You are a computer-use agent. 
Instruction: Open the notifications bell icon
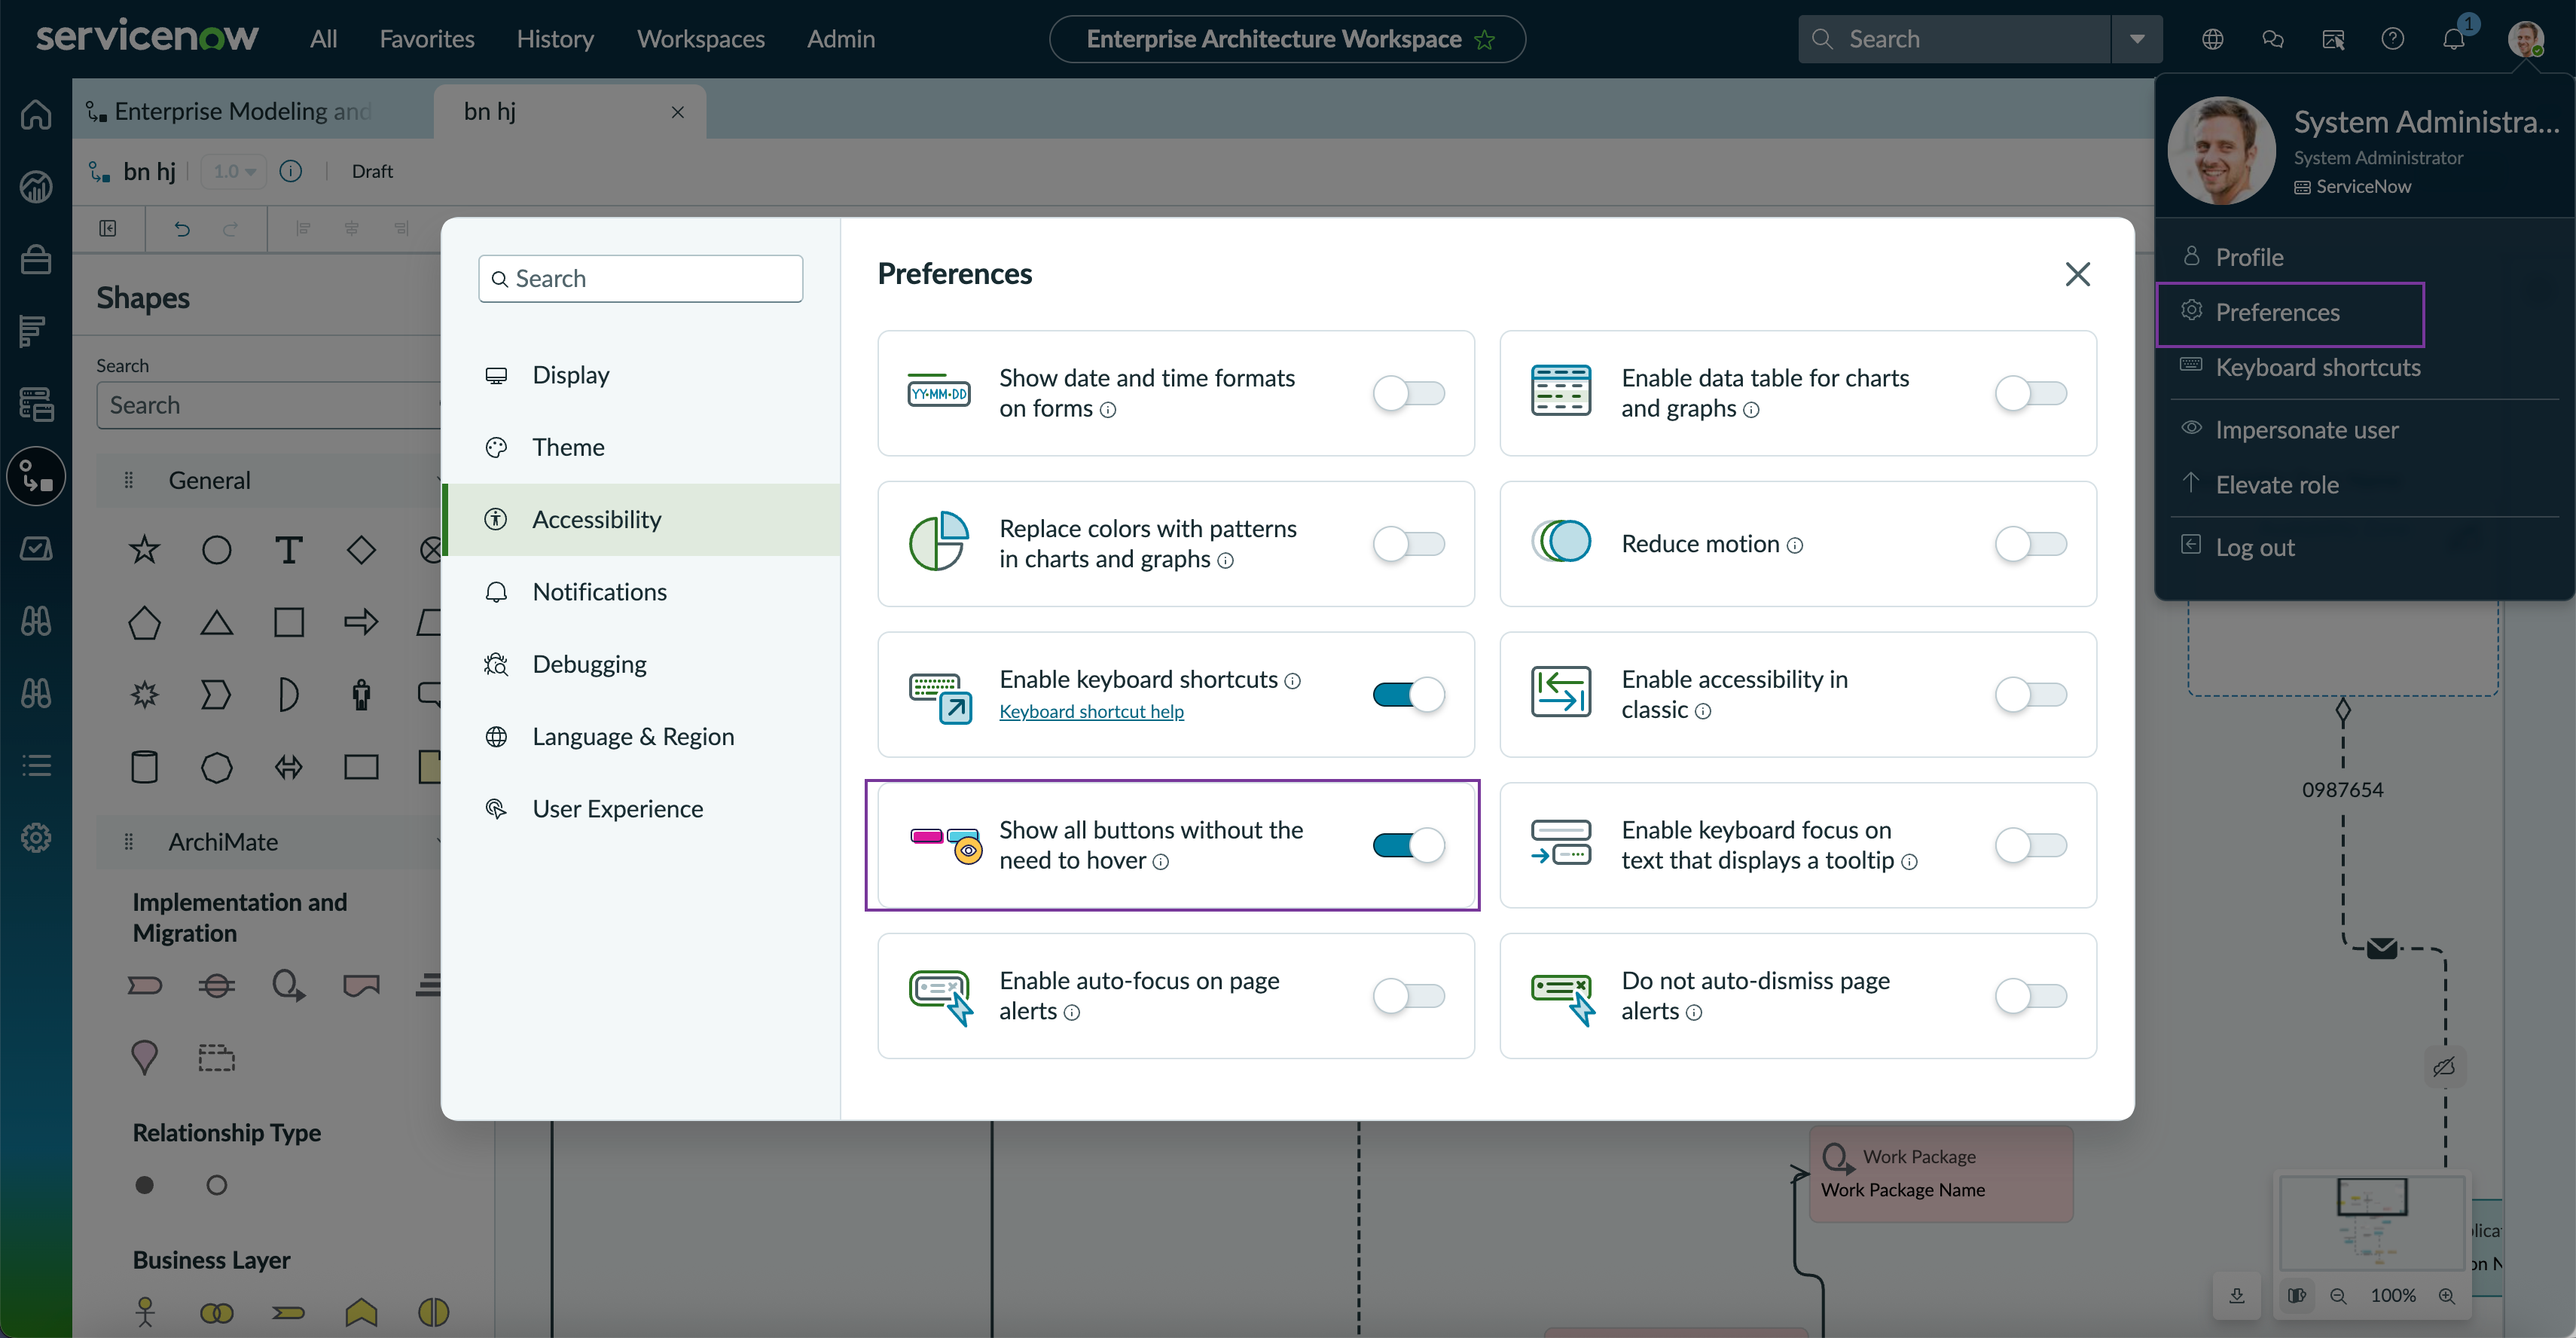[2454, 39]
